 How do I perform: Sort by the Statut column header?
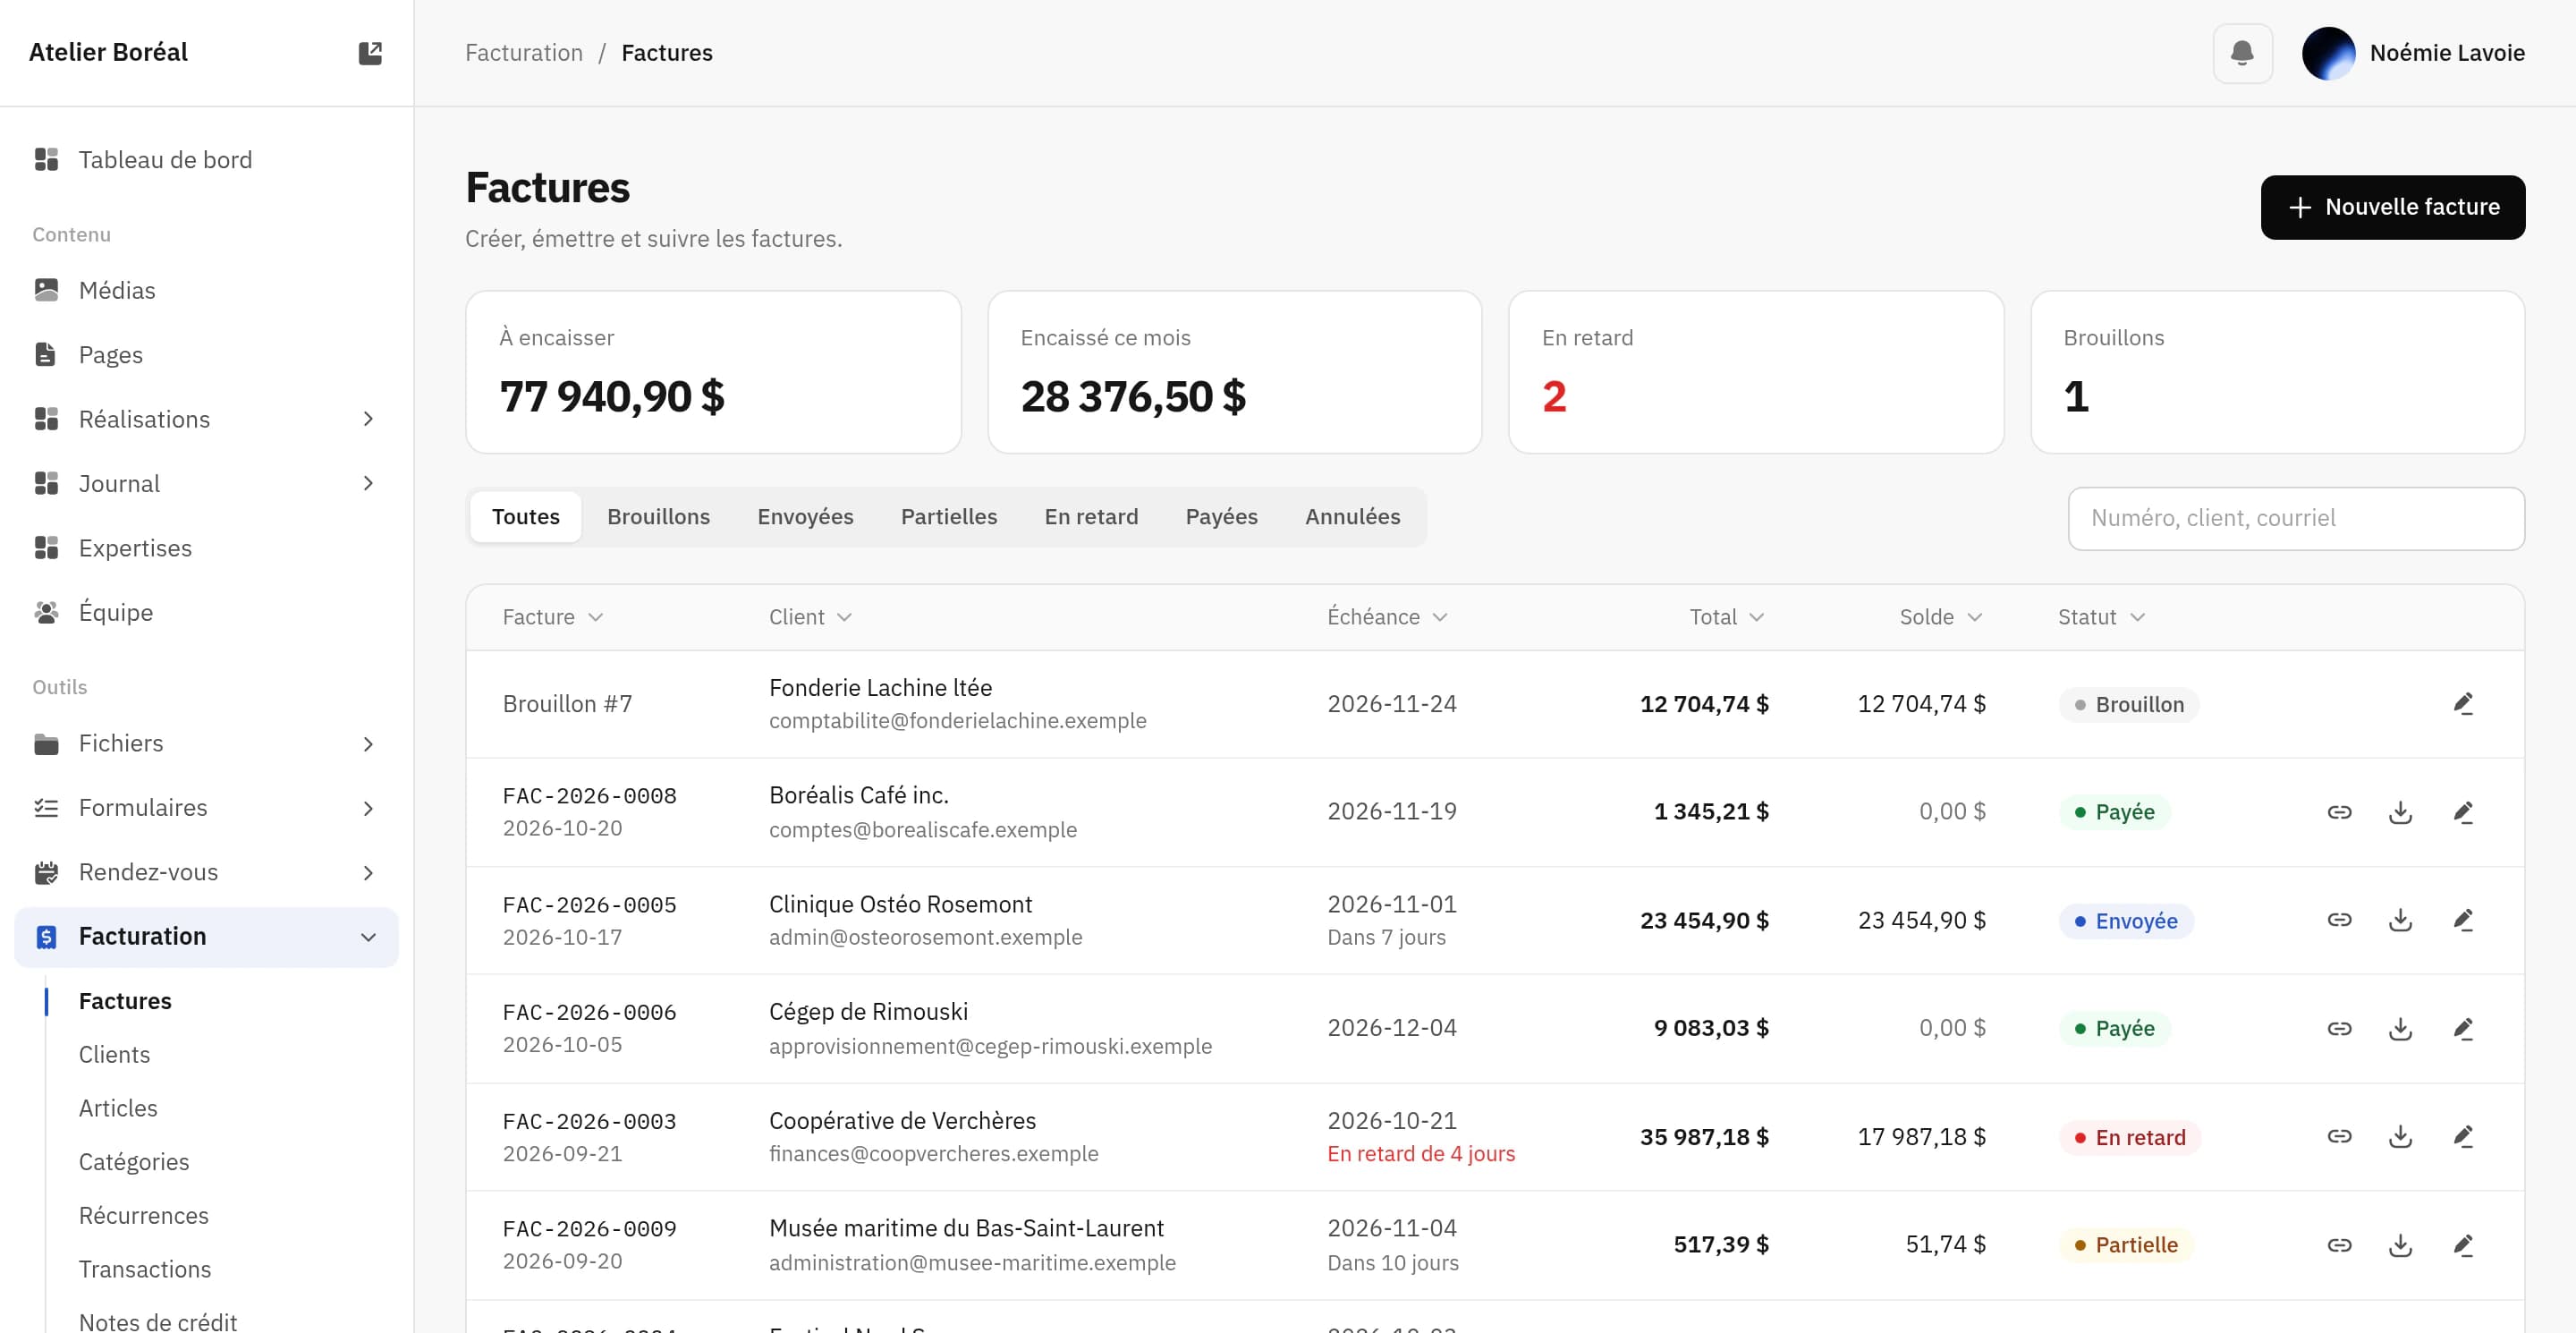coord(2101,617)
